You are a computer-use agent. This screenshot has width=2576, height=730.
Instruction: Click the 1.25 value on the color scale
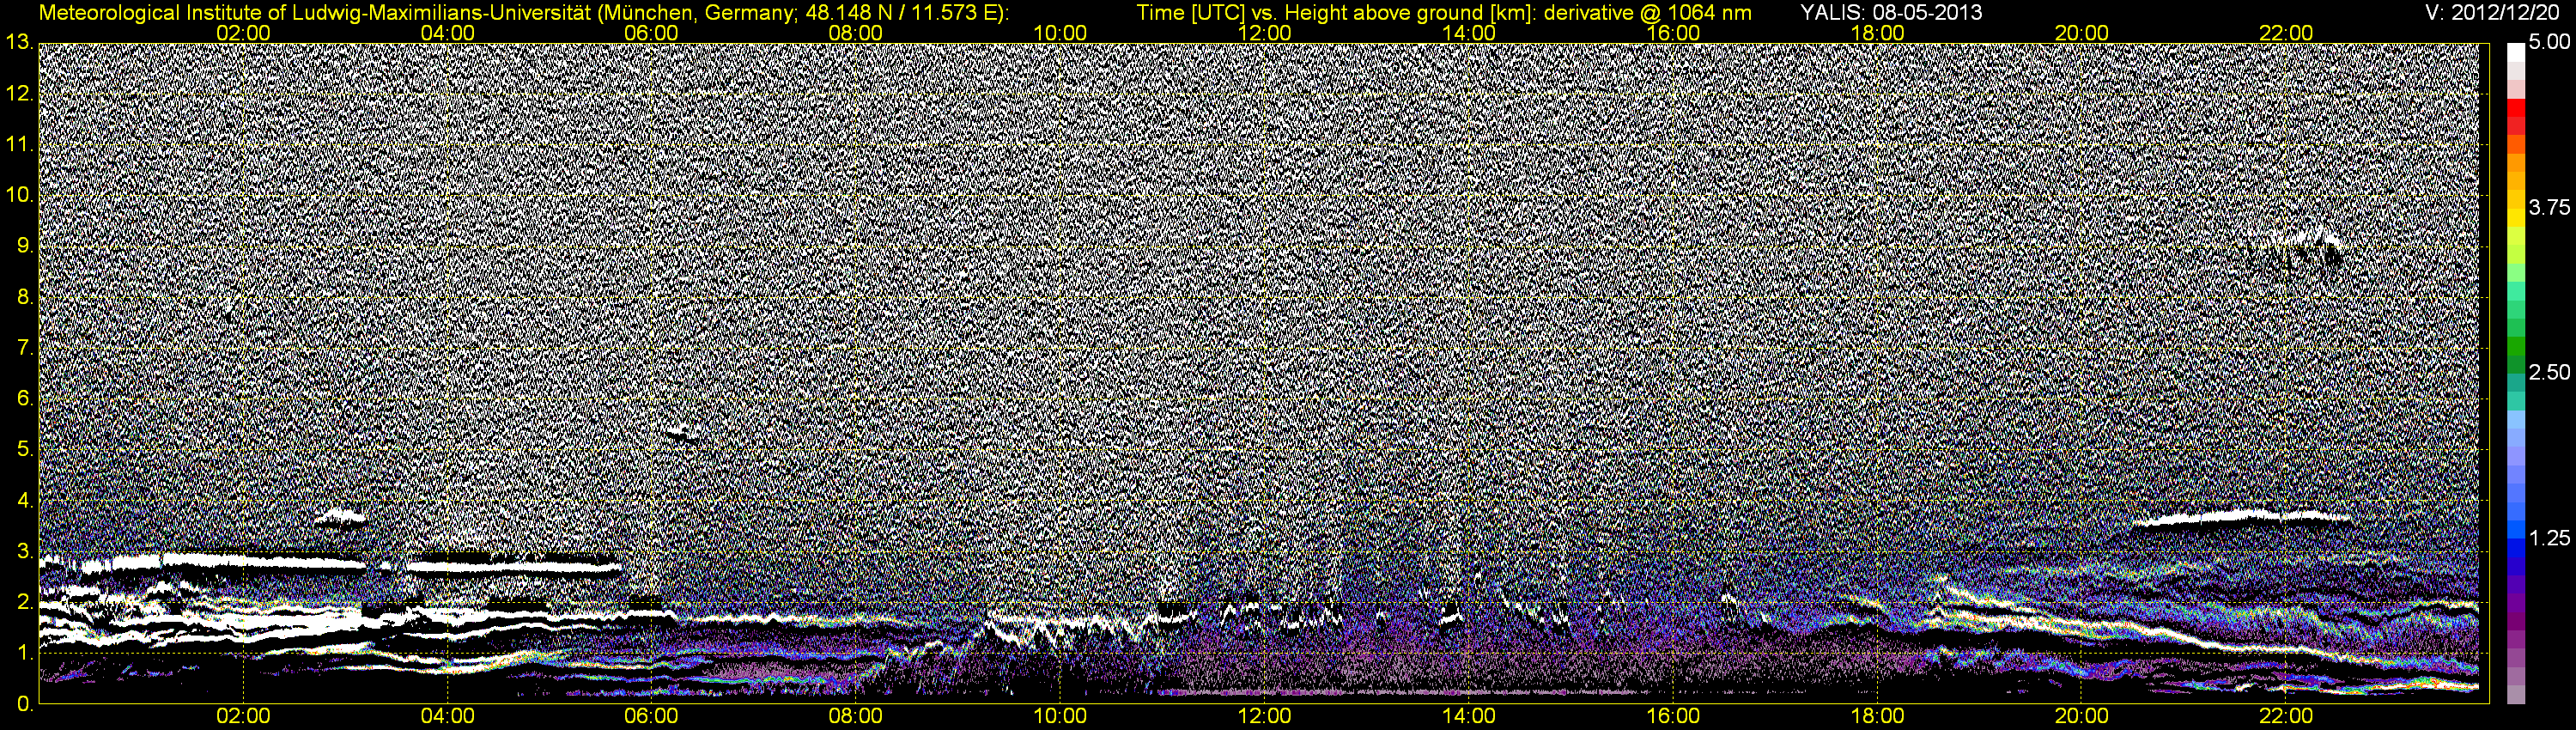point(2549,538)
